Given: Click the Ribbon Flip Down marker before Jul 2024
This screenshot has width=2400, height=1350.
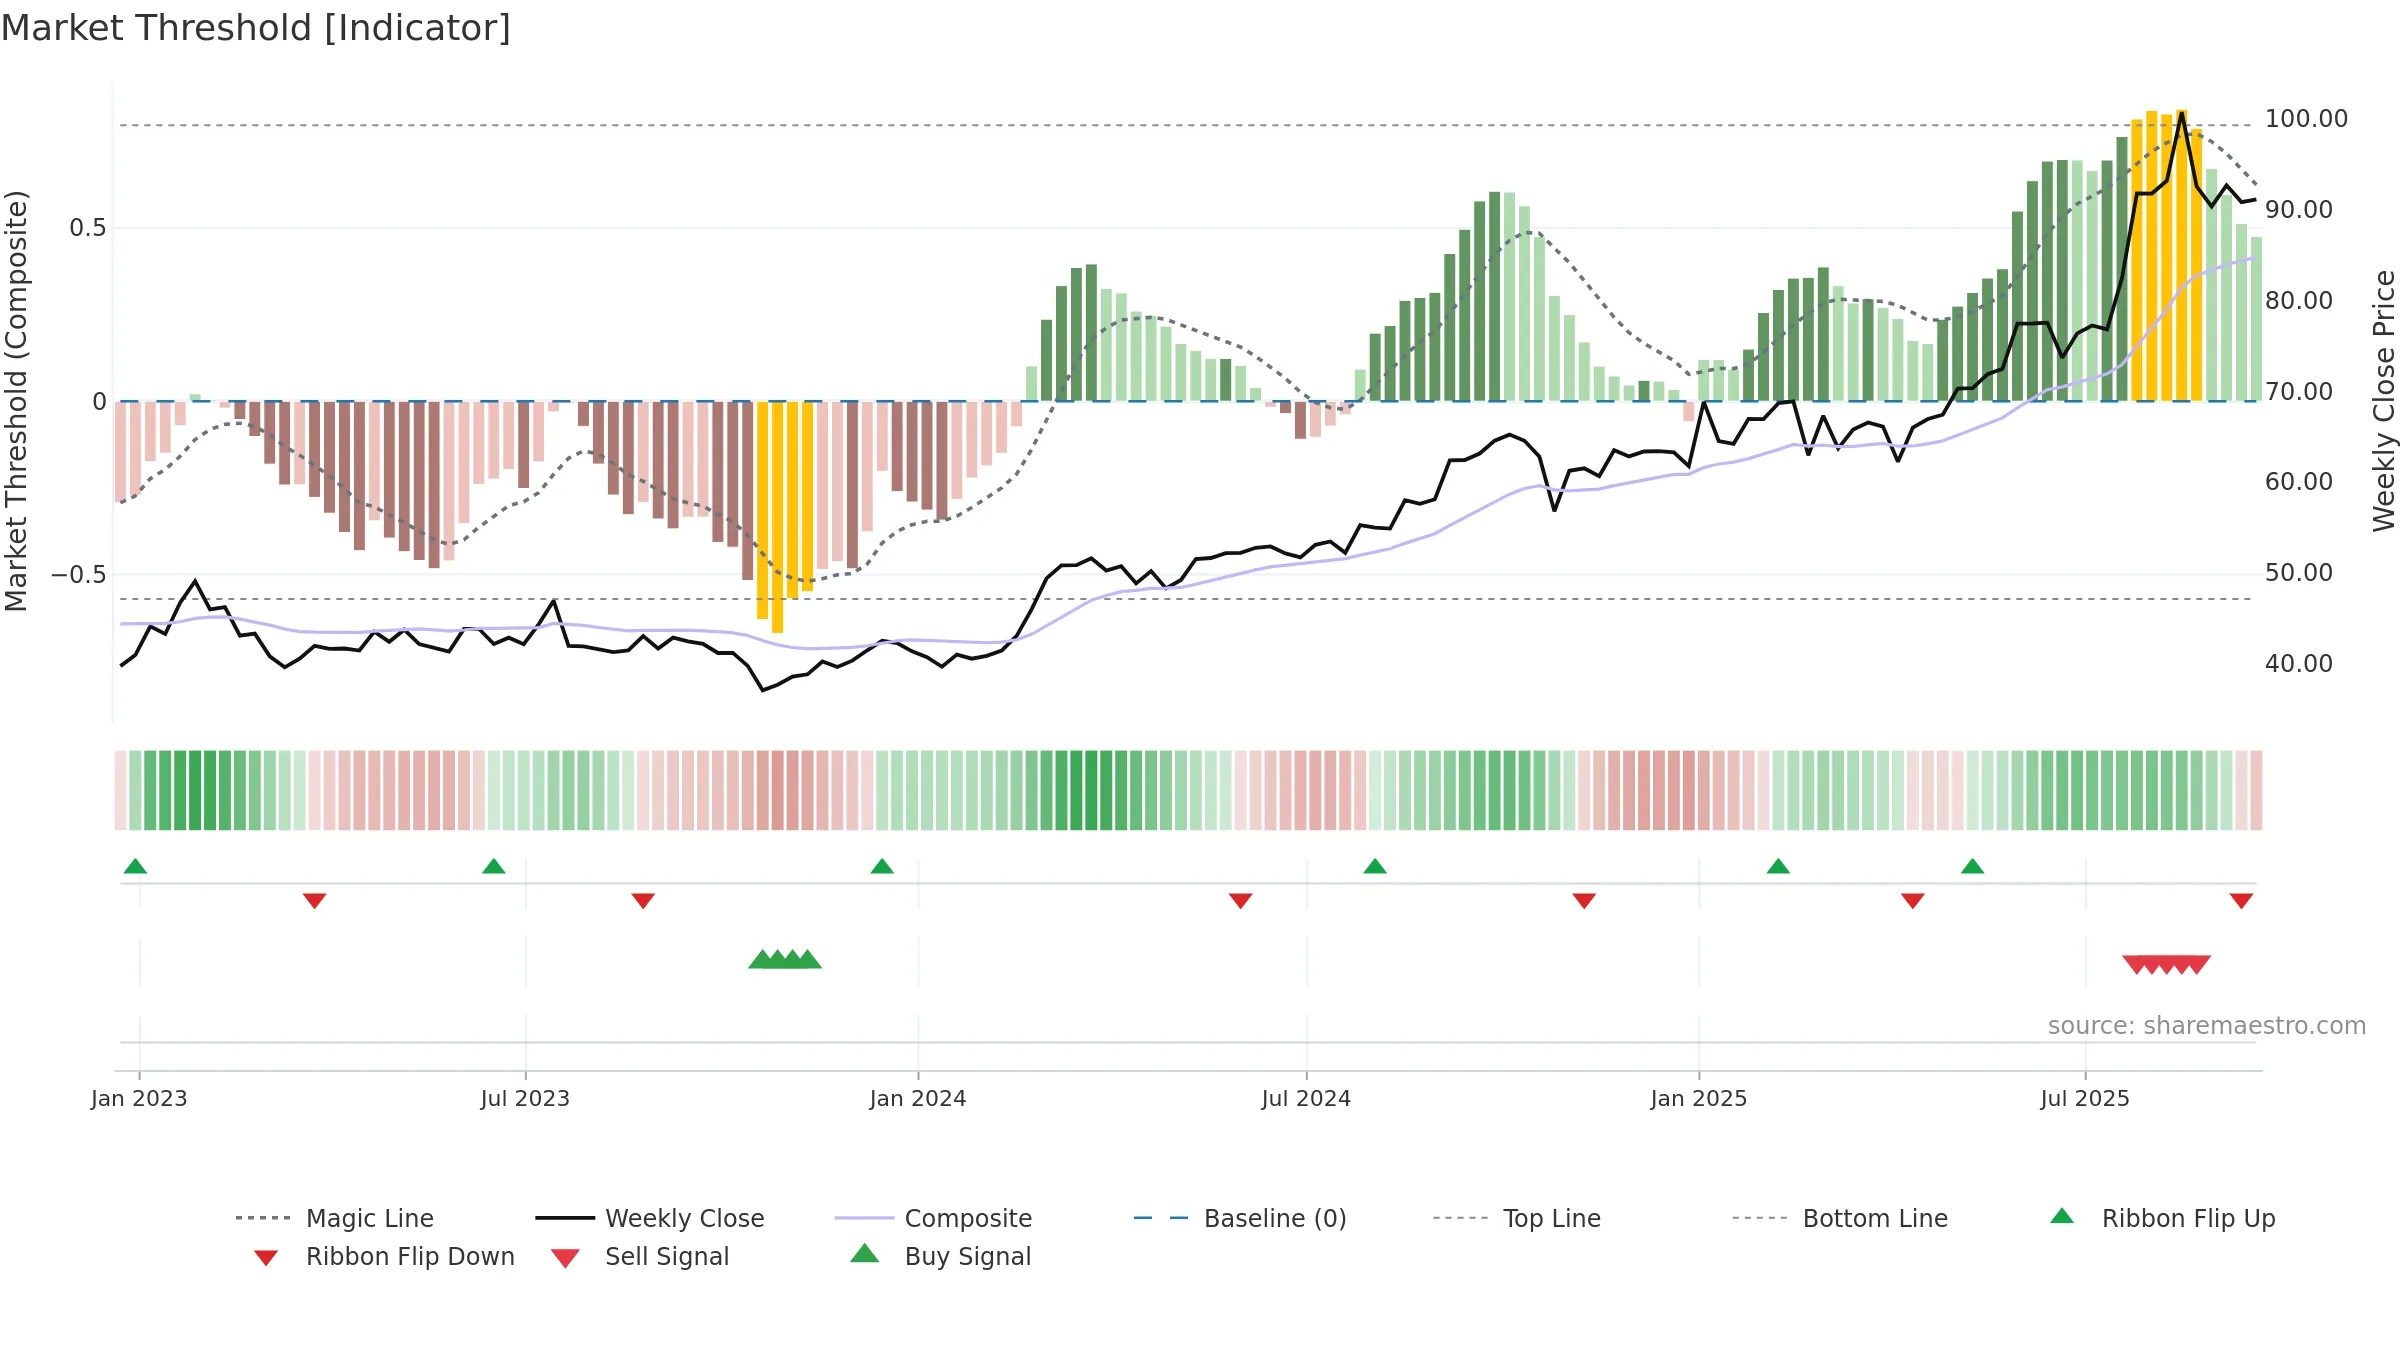Looking at the screenshot, I should coord(1241,901).
